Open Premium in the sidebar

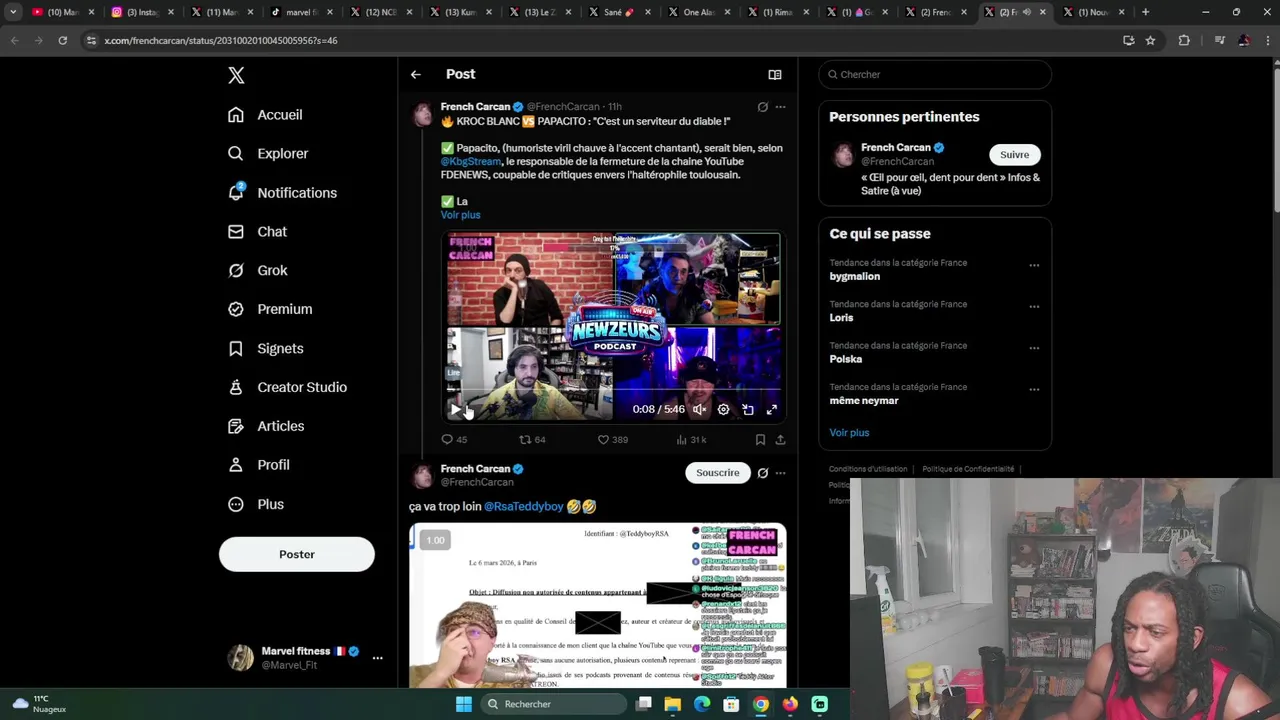270,310
